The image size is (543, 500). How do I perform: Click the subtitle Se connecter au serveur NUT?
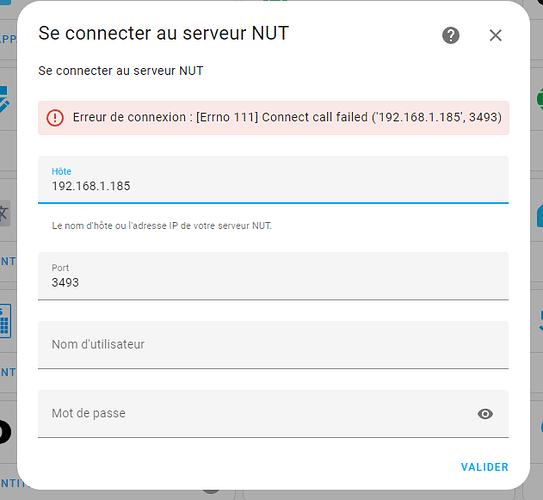coord(121,71)
